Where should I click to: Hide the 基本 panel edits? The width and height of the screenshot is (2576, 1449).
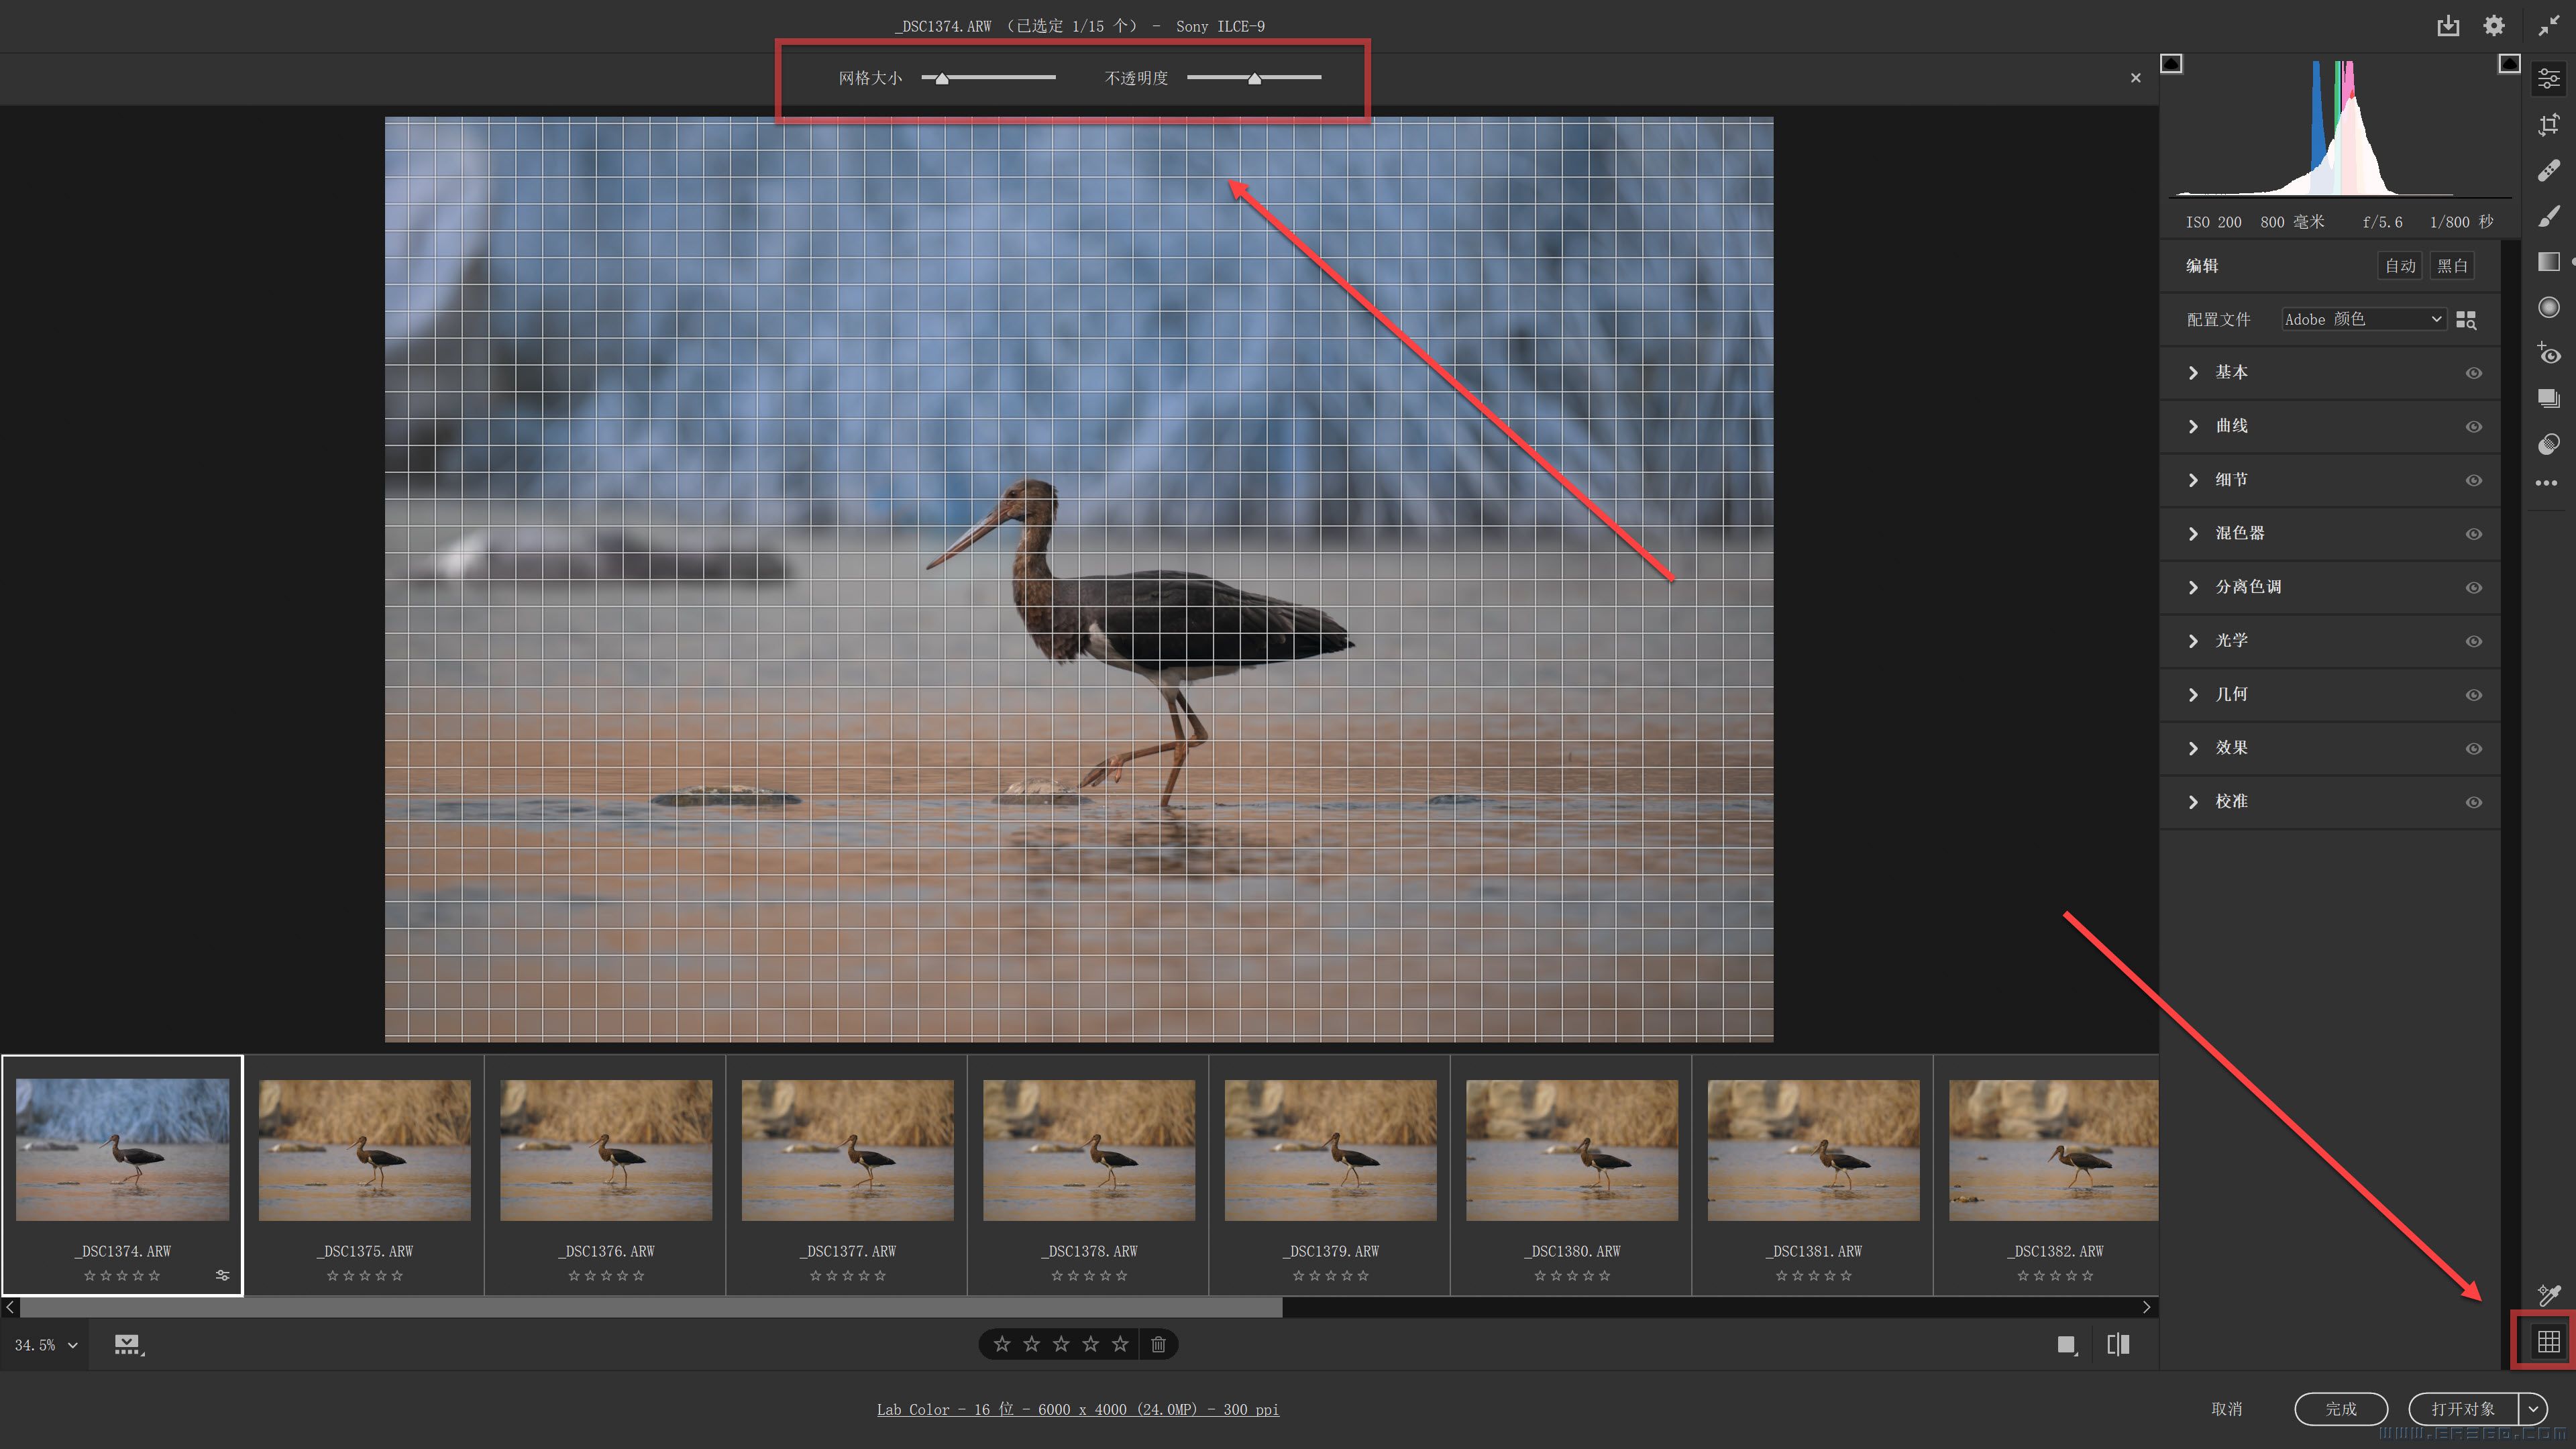tap(2473, 373)
